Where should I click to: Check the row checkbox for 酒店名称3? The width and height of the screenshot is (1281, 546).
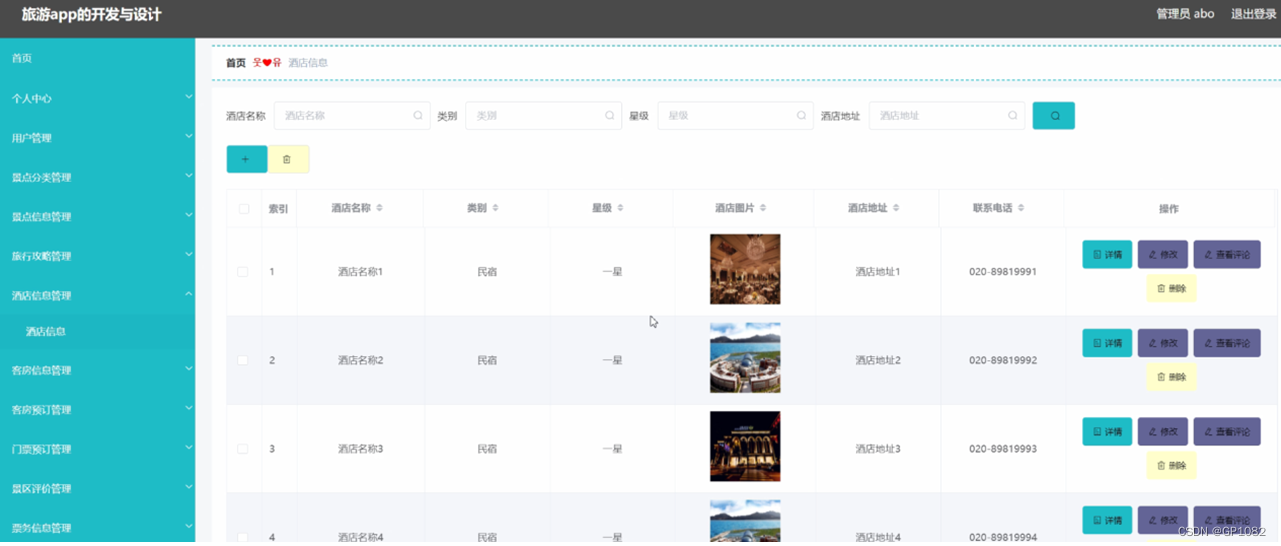pos(243,449)
